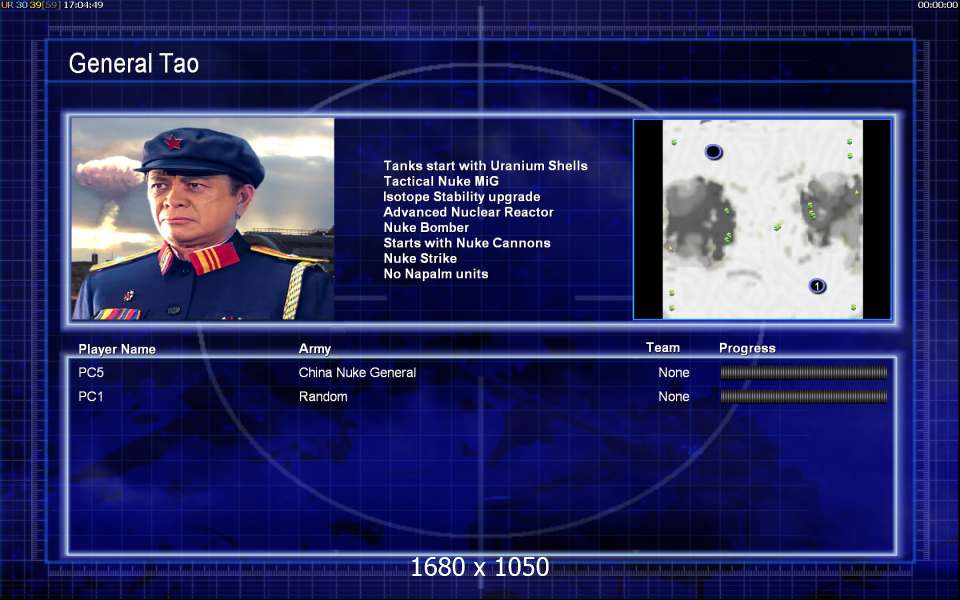The width and height of the screenshot is (960, 600).
Task: Click the Player Name column header
Action: (x=117, y=349)
